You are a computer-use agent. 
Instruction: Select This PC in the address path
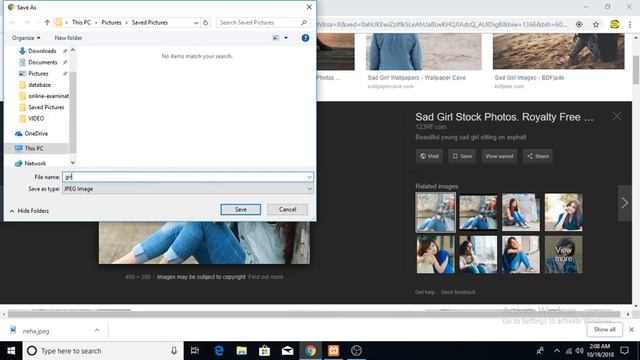(81, 22)
